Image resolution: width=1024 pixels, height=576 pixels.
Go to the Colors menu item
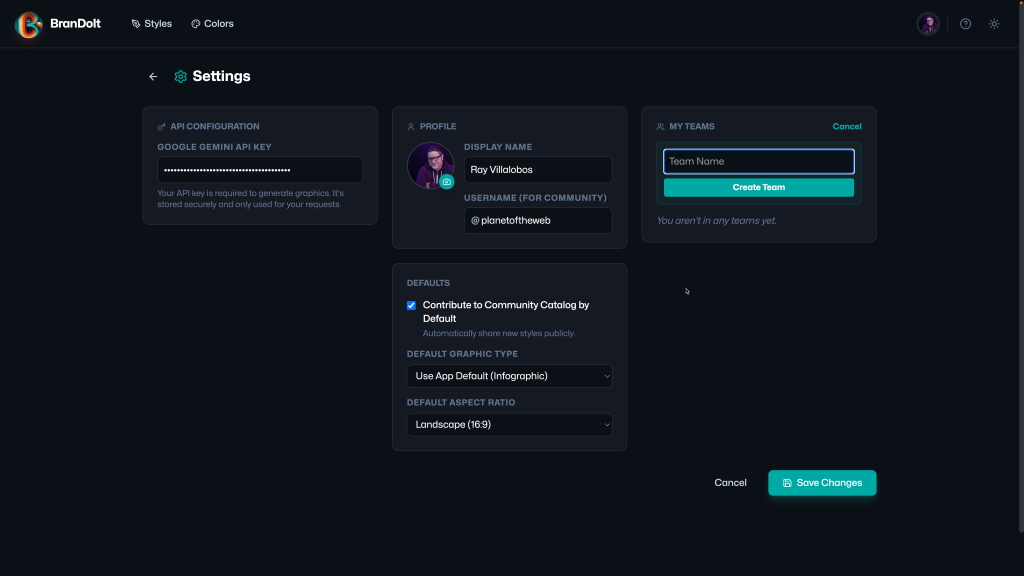[212, 24]
